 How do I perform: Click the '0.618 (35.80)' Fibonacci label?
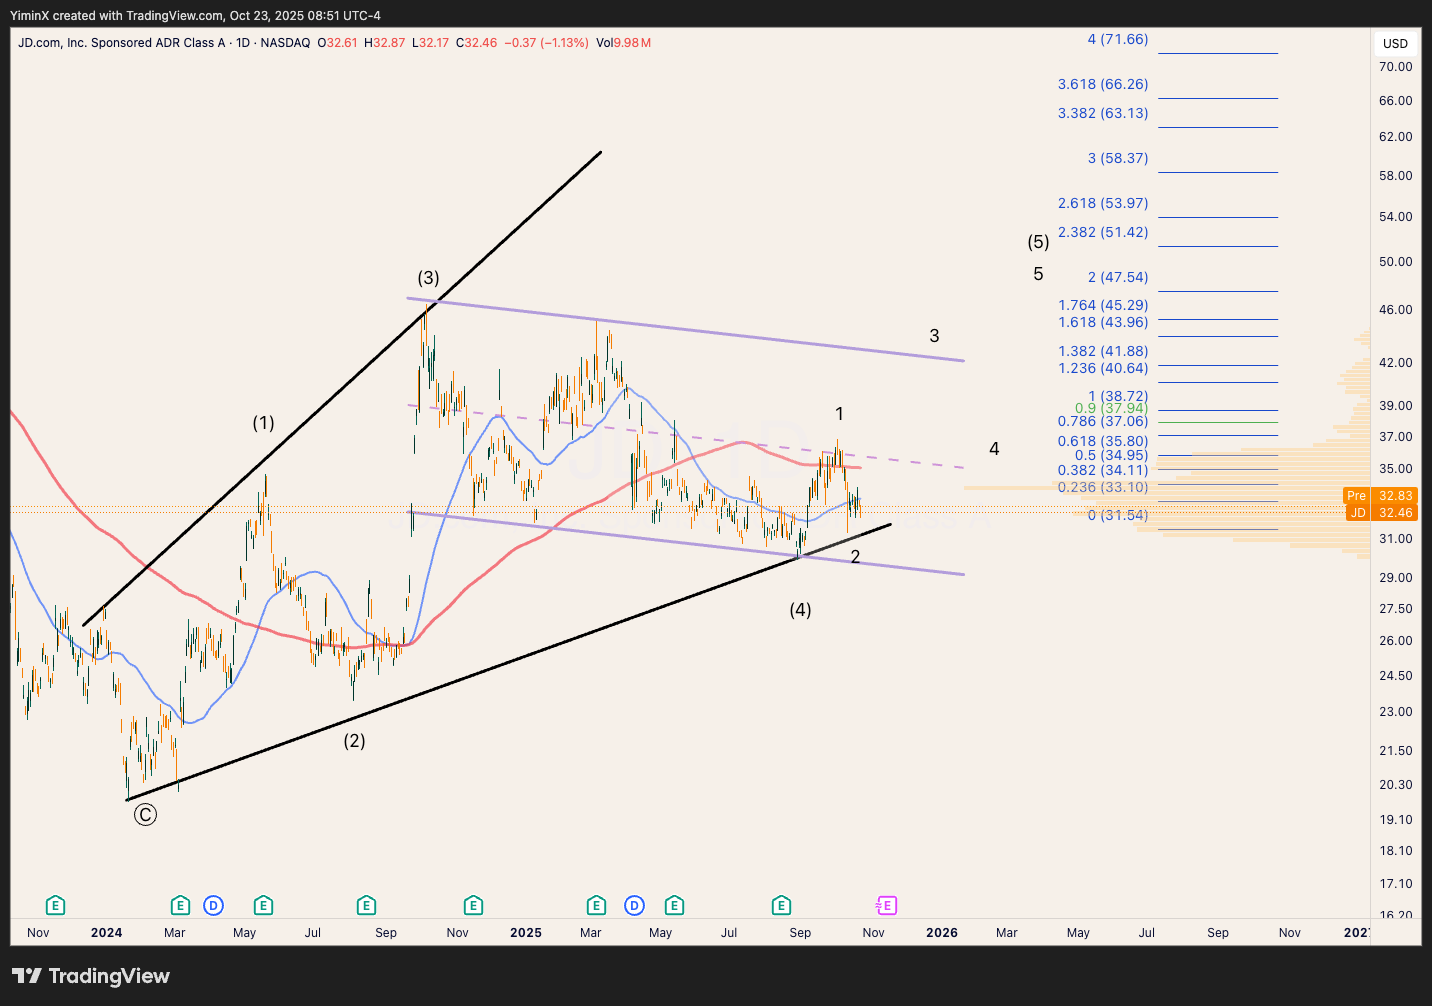point(1103,441)
